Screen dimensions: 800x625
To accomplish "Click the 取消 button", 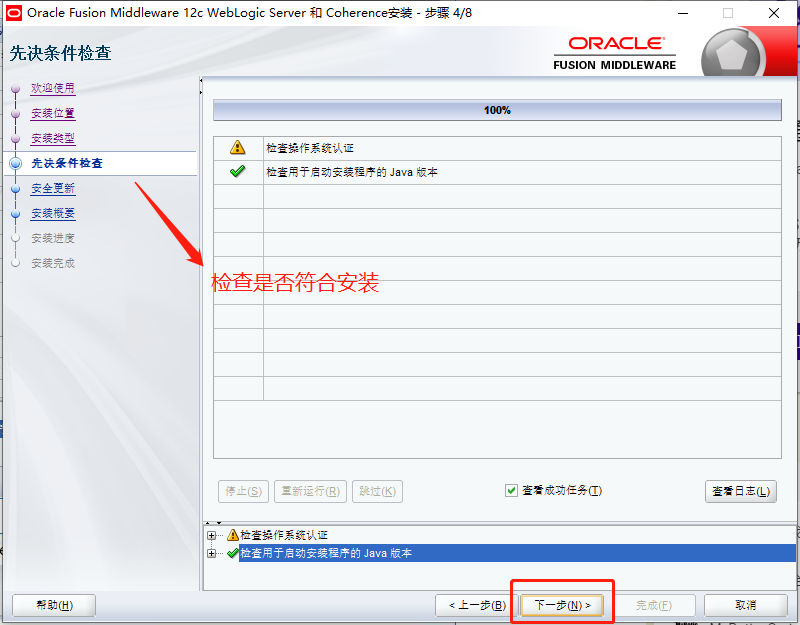I will tap(745, 605).
